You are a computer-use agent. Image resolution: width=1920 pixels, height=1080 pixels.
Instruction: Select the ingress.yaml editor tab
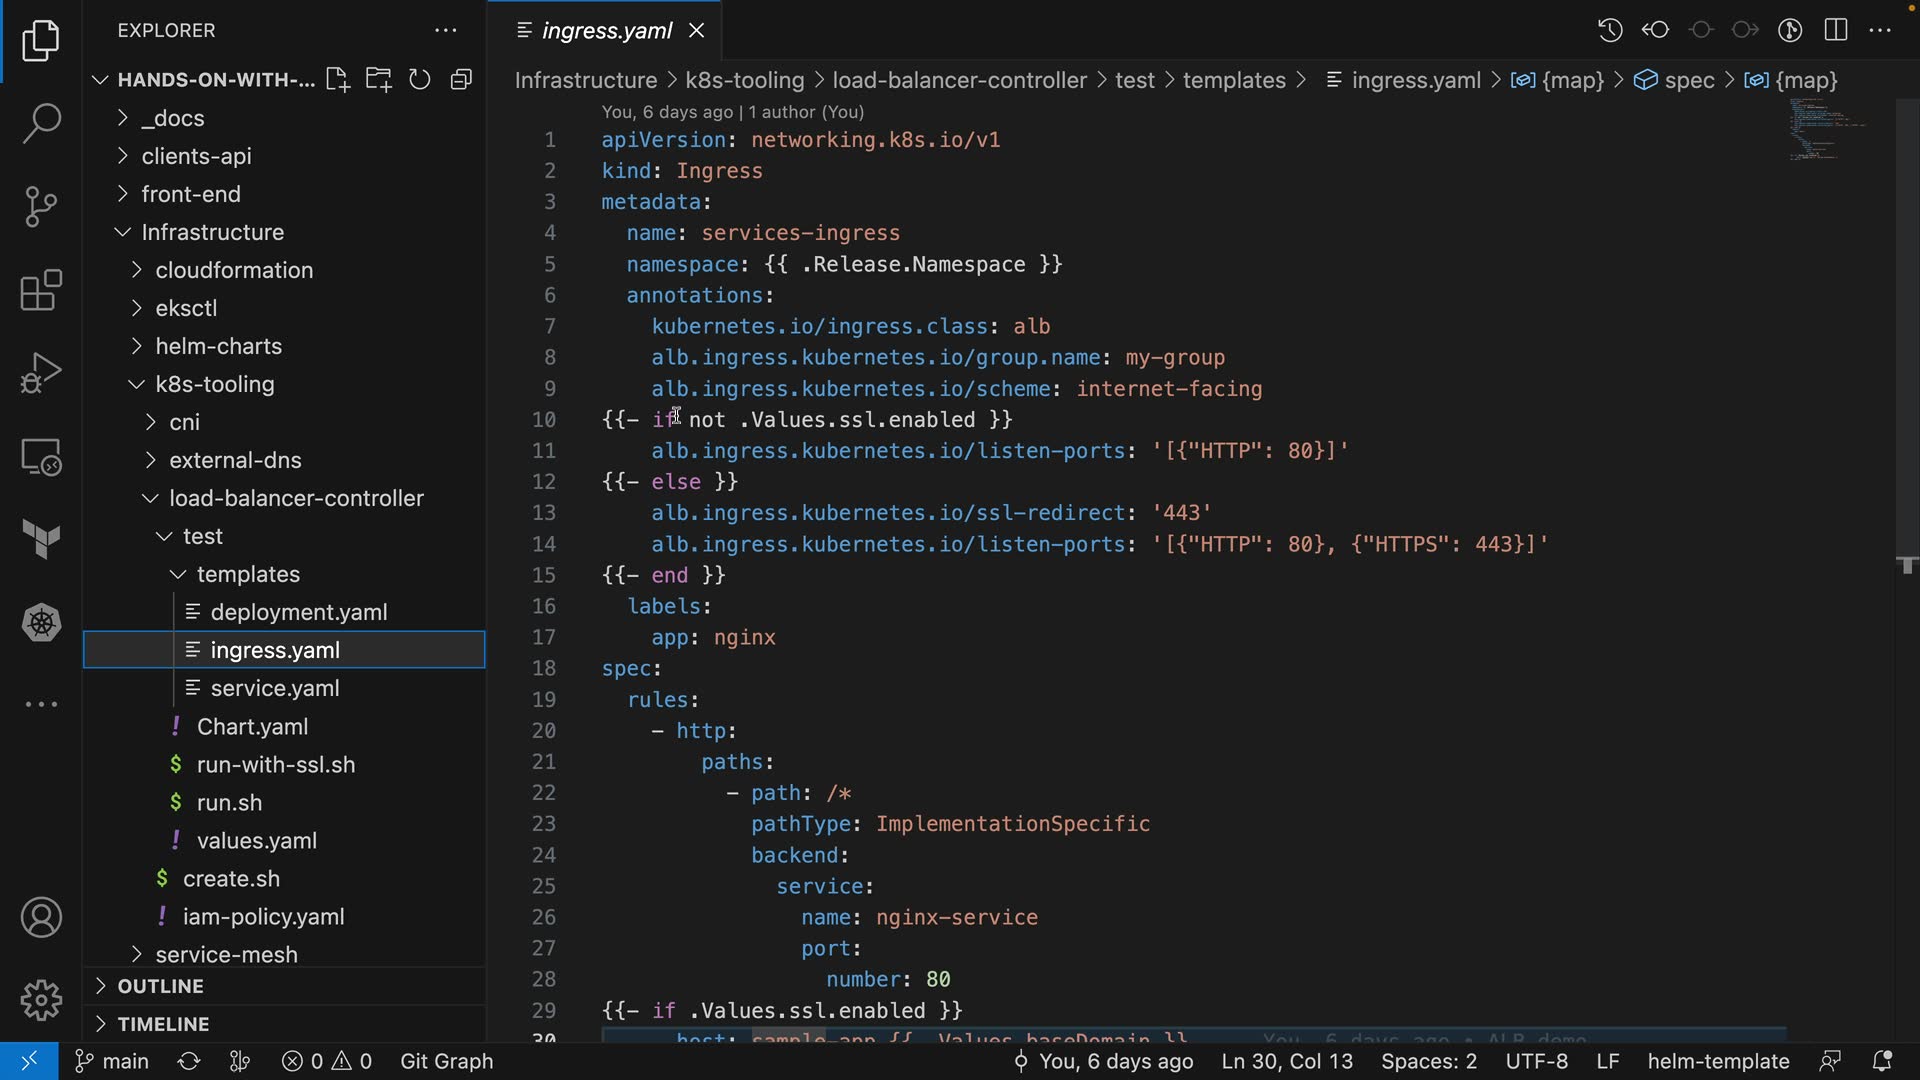coord(606,31)
